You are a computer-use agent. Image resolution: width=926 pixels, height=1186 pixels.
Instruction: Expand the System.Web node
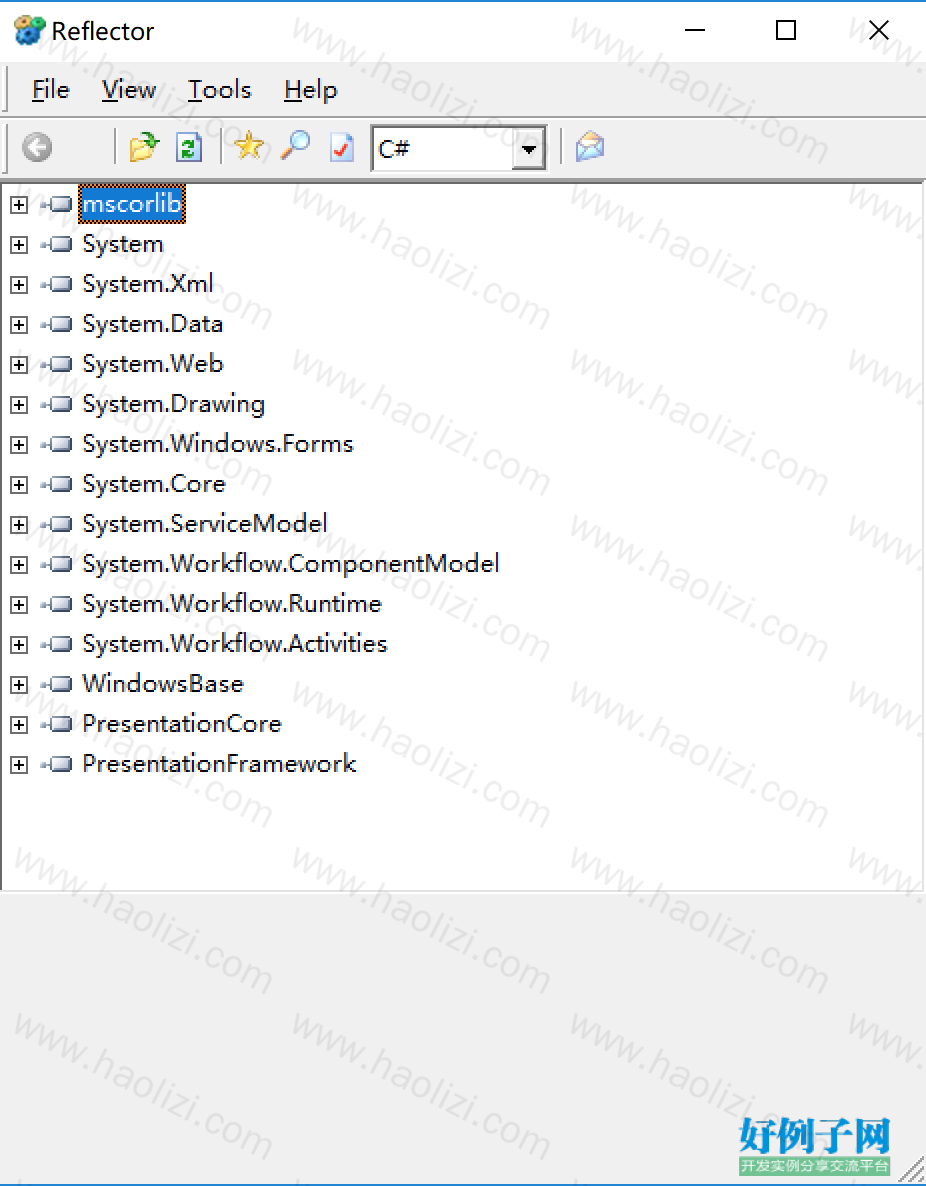pyautogui.click(x=19, y=365)
